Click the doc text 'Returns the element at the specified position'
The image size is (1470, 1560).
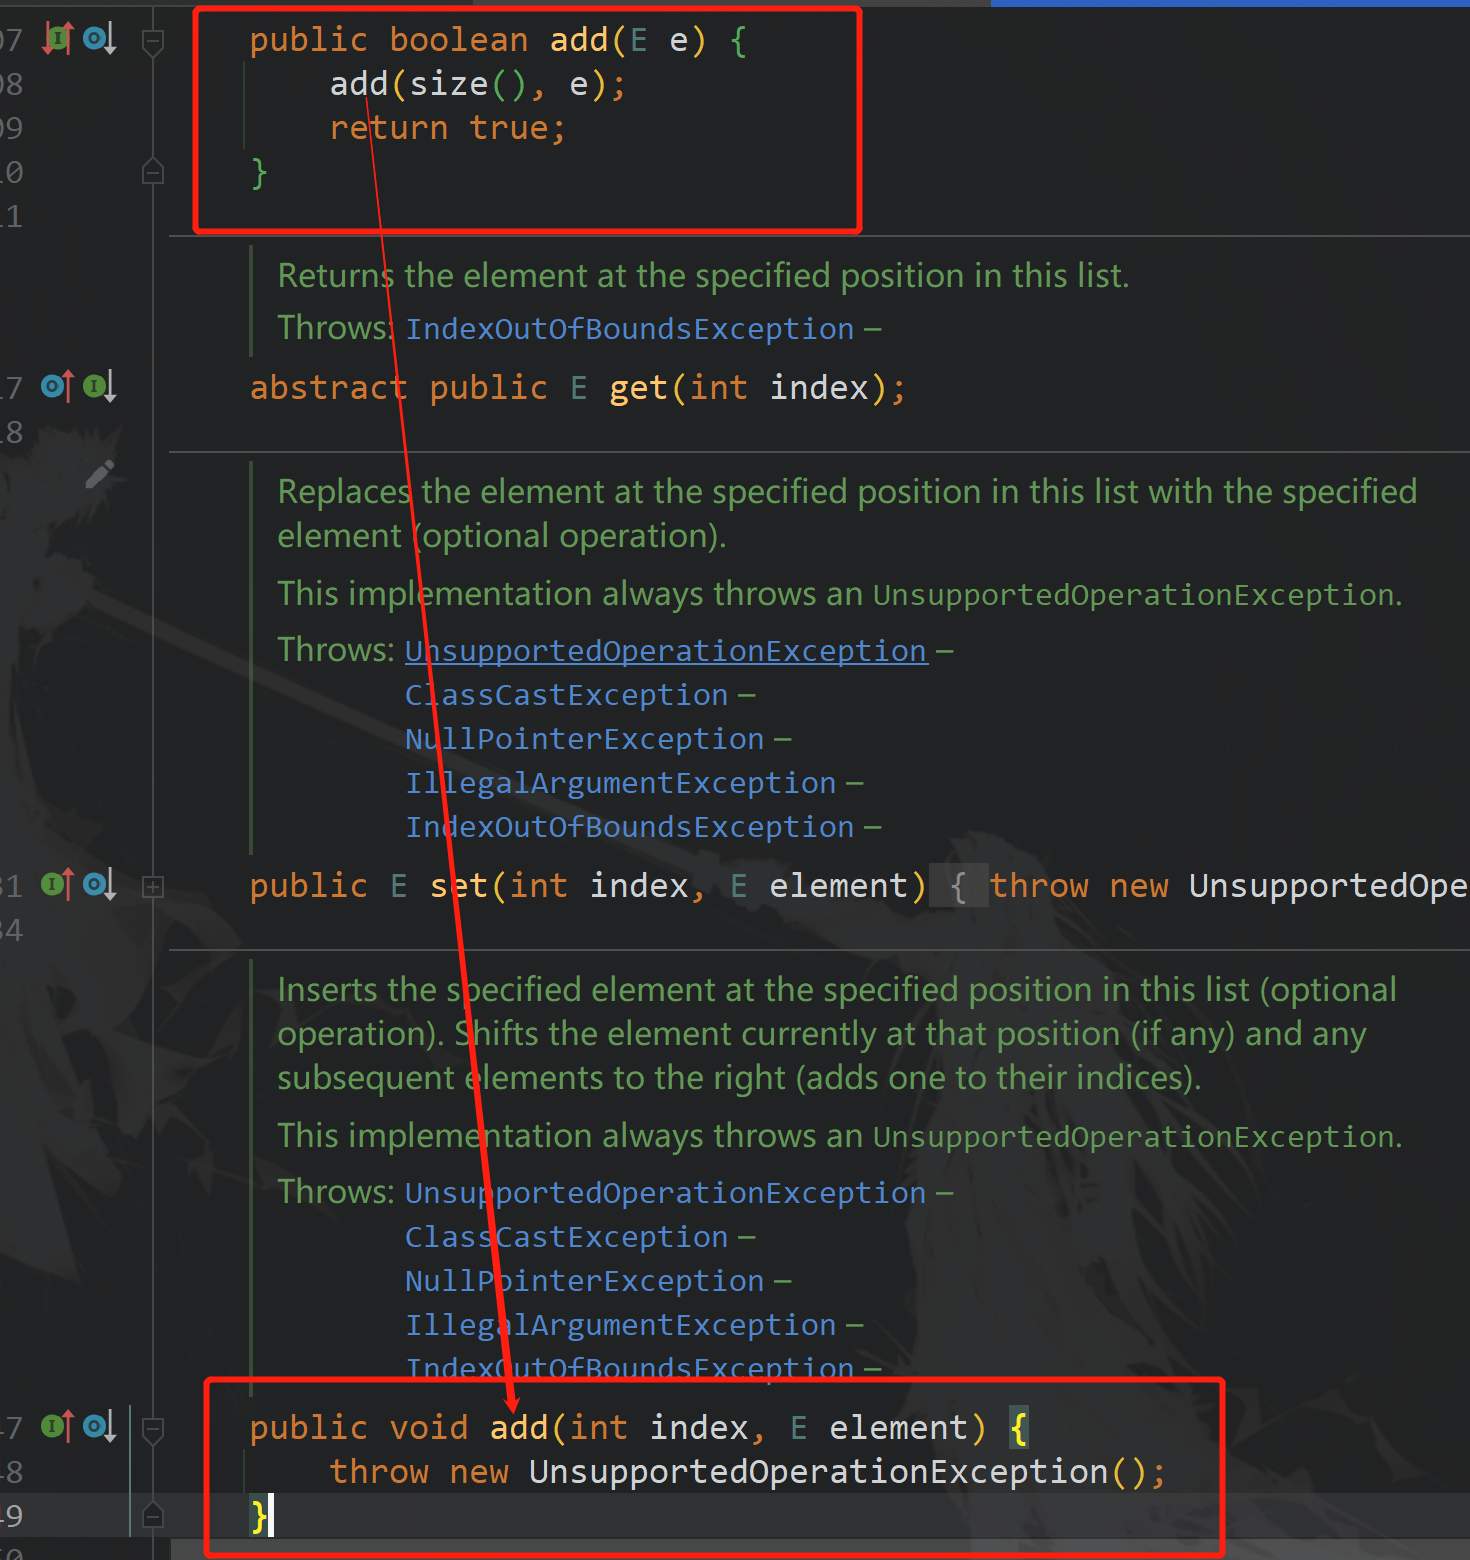click(x=620, y=275)
